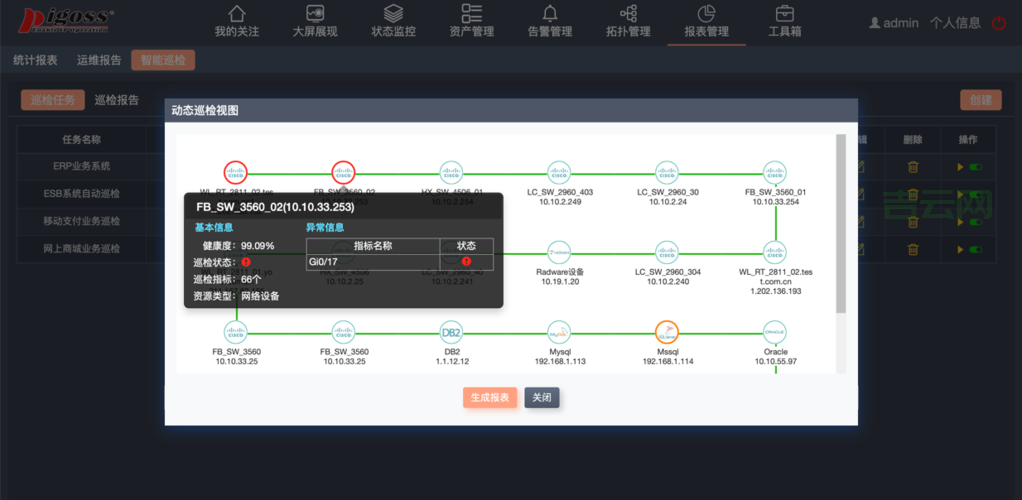Click the 生成报表 button

pos(490,398)
